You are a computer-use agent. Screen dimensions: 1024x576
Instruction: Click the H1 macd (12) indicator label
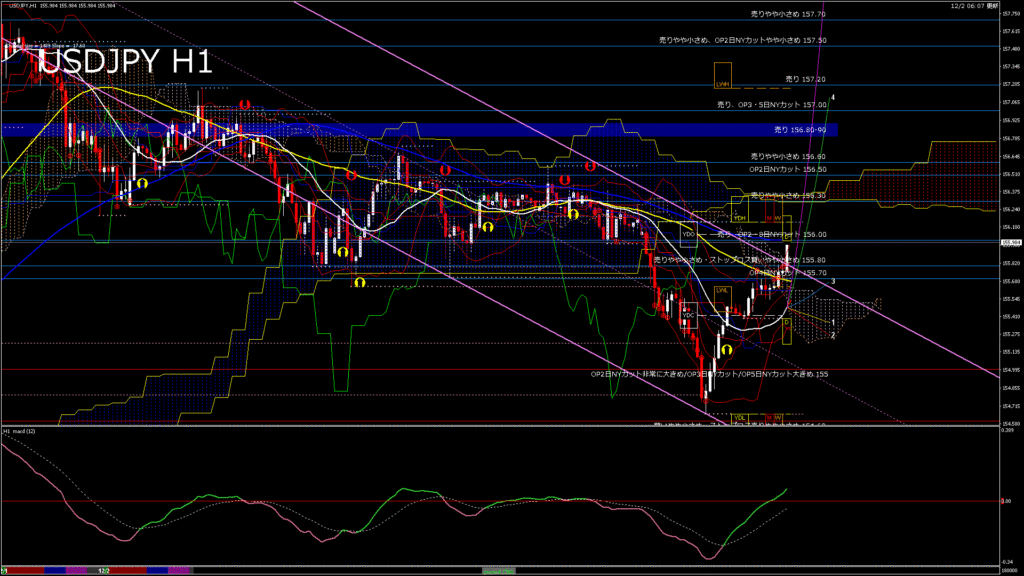20,431
